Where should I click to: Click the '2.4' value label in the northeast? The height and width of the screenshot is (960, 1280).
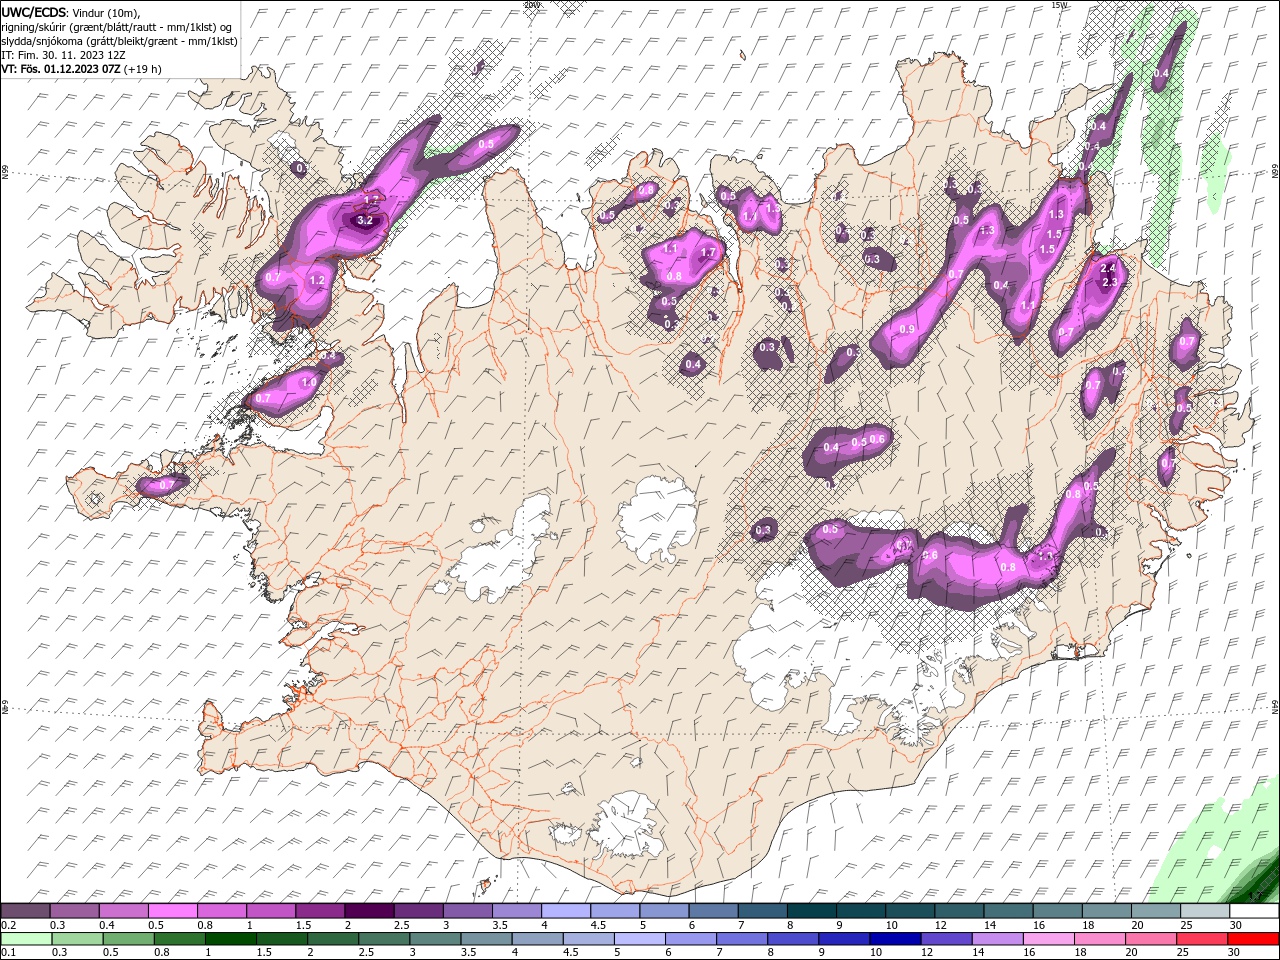click(x=1107, y=269)
